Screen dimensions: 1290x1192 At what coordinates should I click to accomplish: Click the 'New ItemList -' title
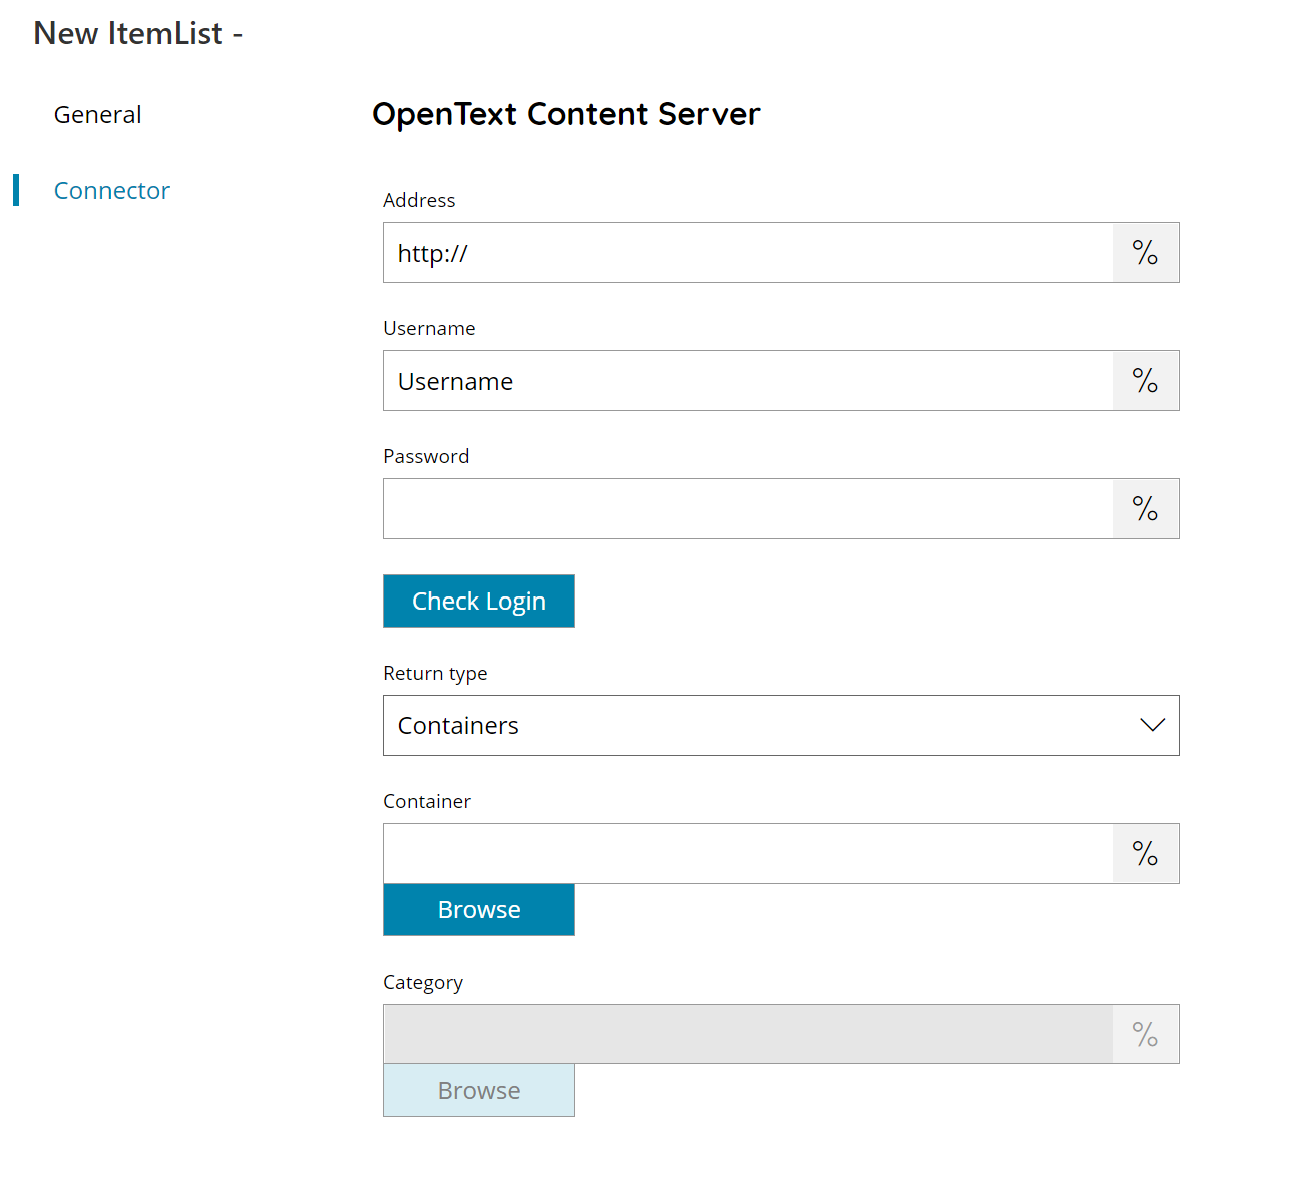point(138,34)
